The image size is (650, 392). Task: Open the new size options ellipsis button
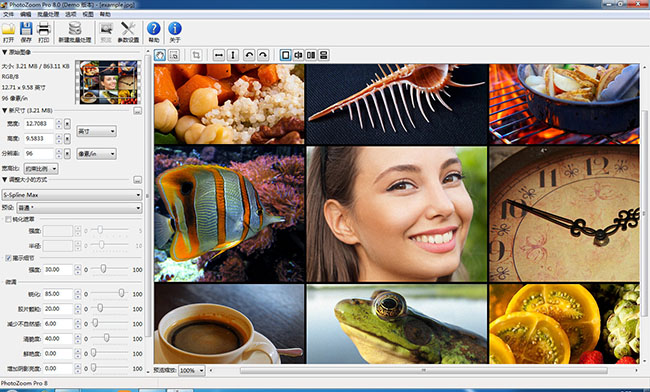[138, 111]
